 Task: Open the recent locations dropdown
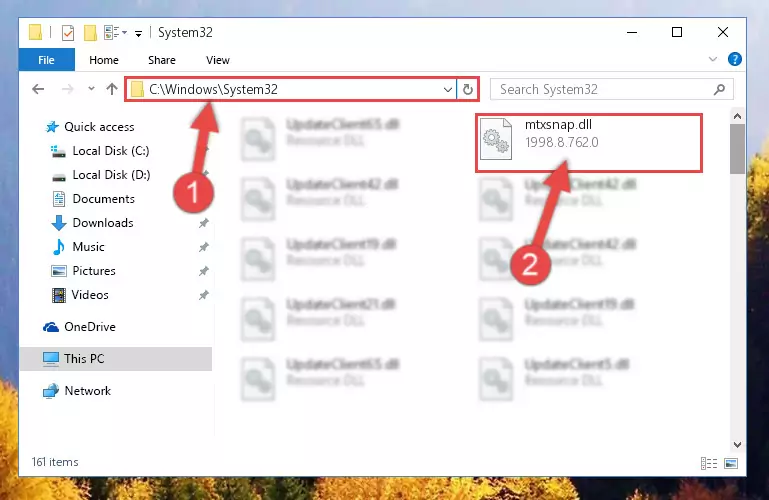pos(91,89)
